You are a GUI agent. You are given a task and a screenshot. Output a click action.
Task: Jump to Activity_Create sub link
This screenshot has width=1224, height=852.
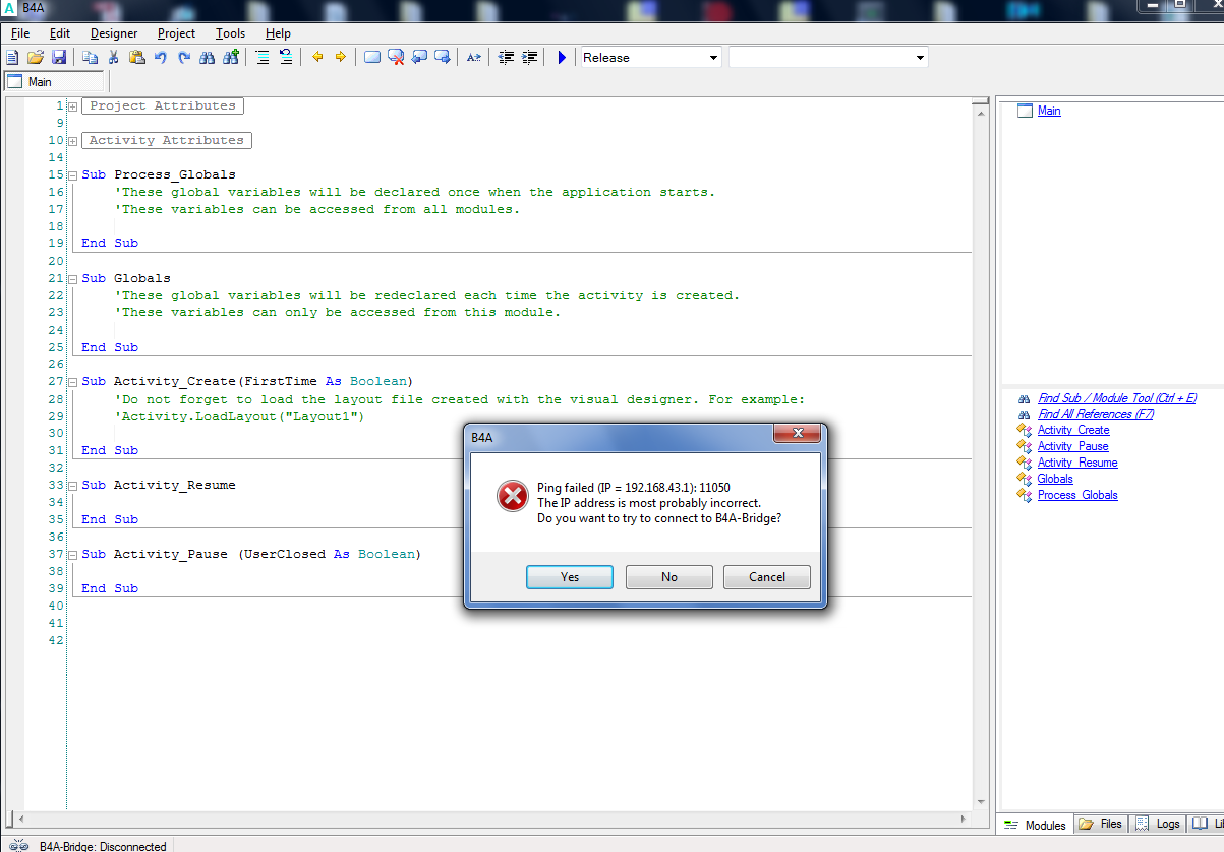[x=1073, y=430]
